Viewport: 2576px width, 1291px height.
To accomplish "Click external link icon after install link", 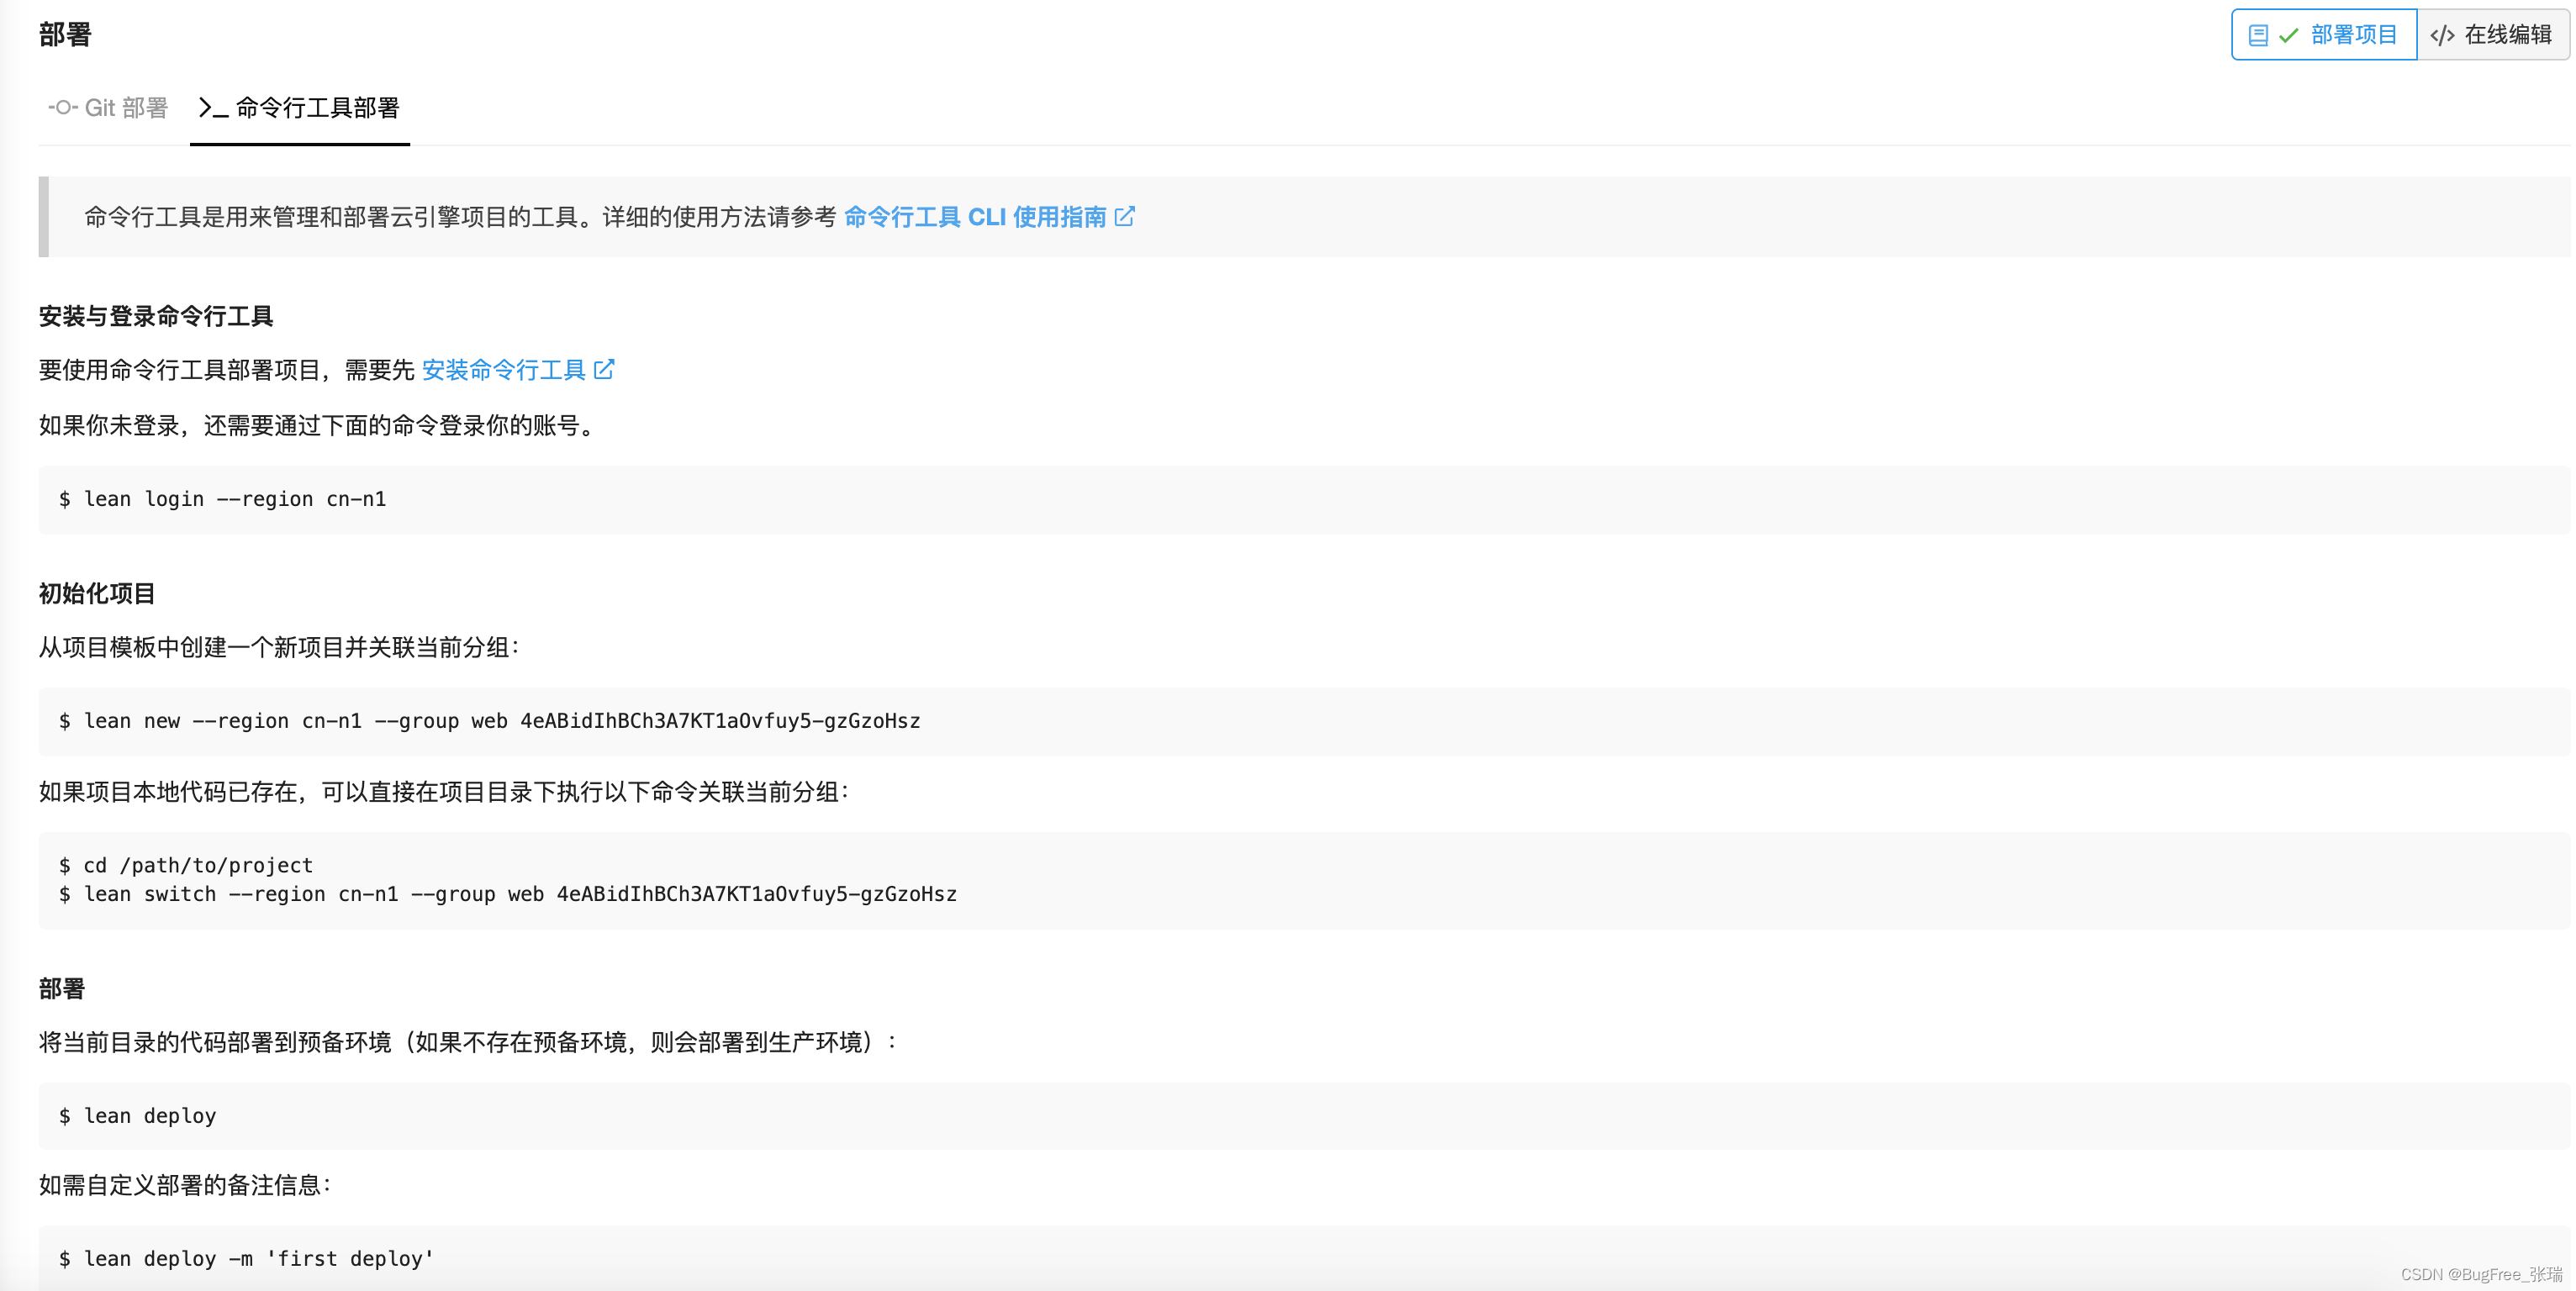I will click(x=604, y=369).
